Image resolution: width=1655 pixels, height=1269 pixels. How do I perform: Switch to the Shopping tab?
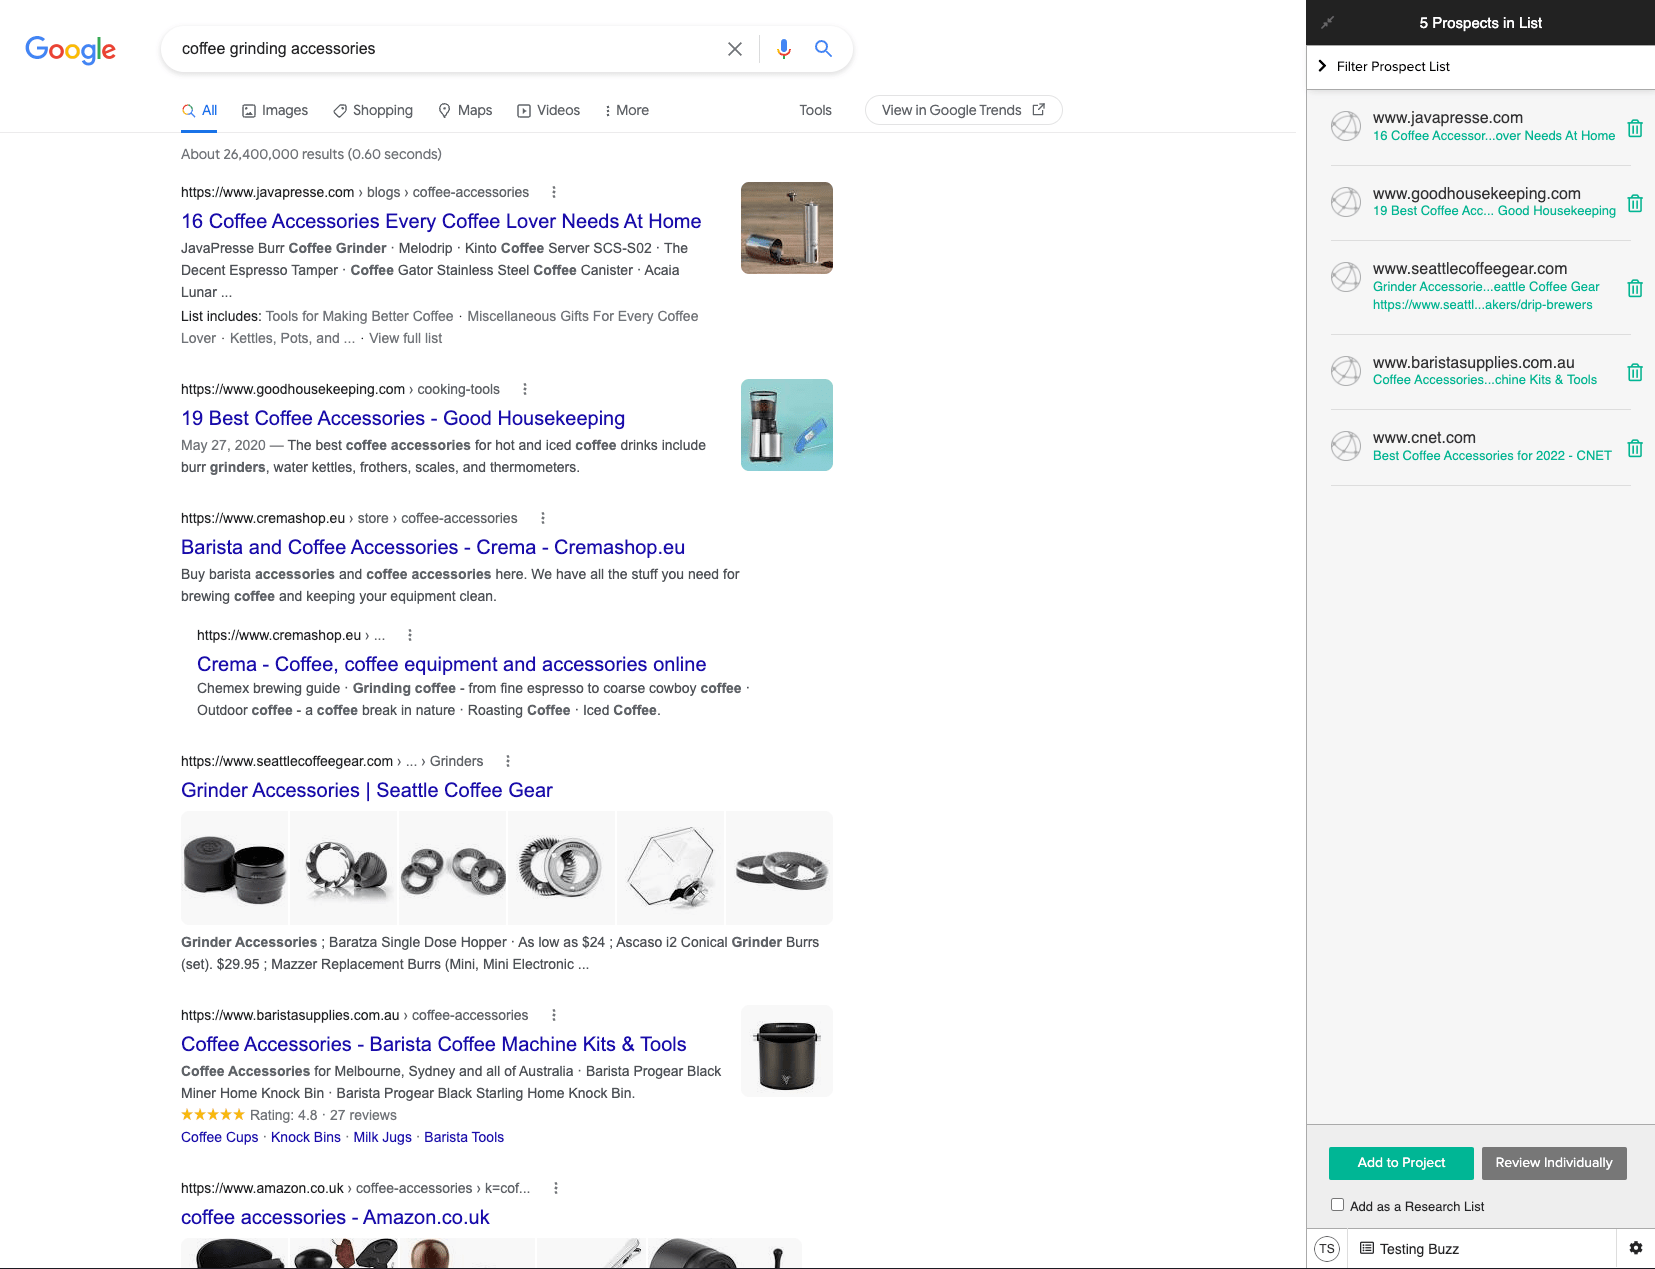click(x=373, y=110)
